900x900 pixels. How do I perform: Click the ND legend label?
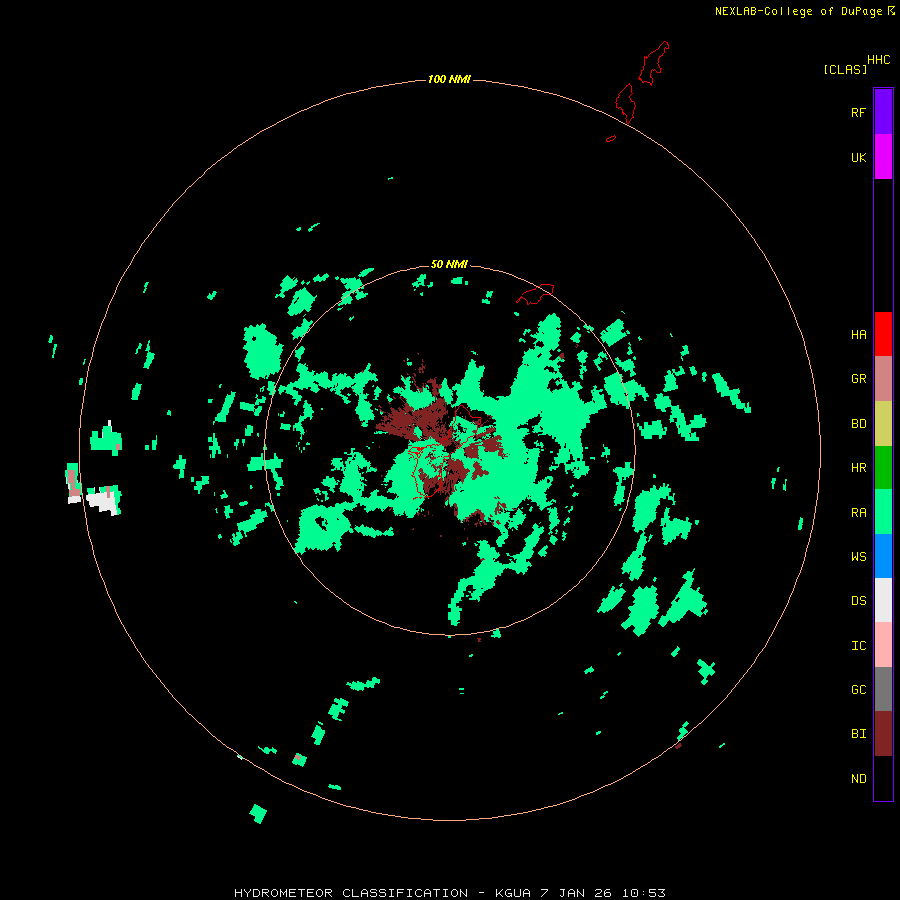click(858, 779)
